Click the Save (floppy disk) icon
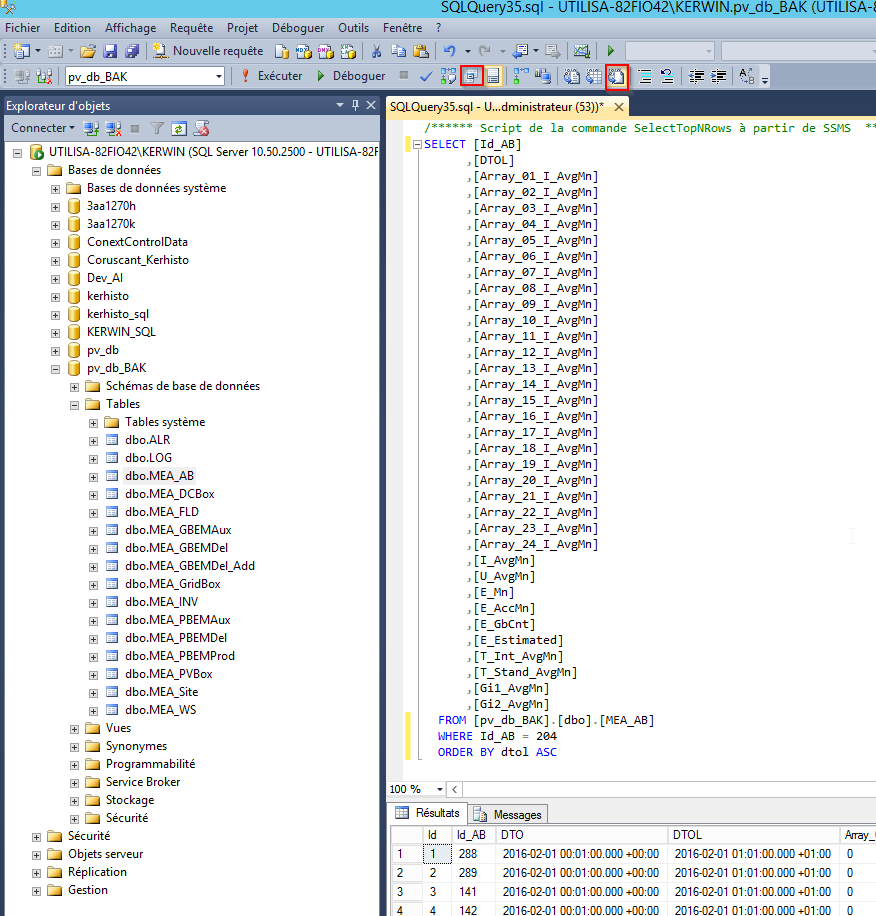 [109, 51]
